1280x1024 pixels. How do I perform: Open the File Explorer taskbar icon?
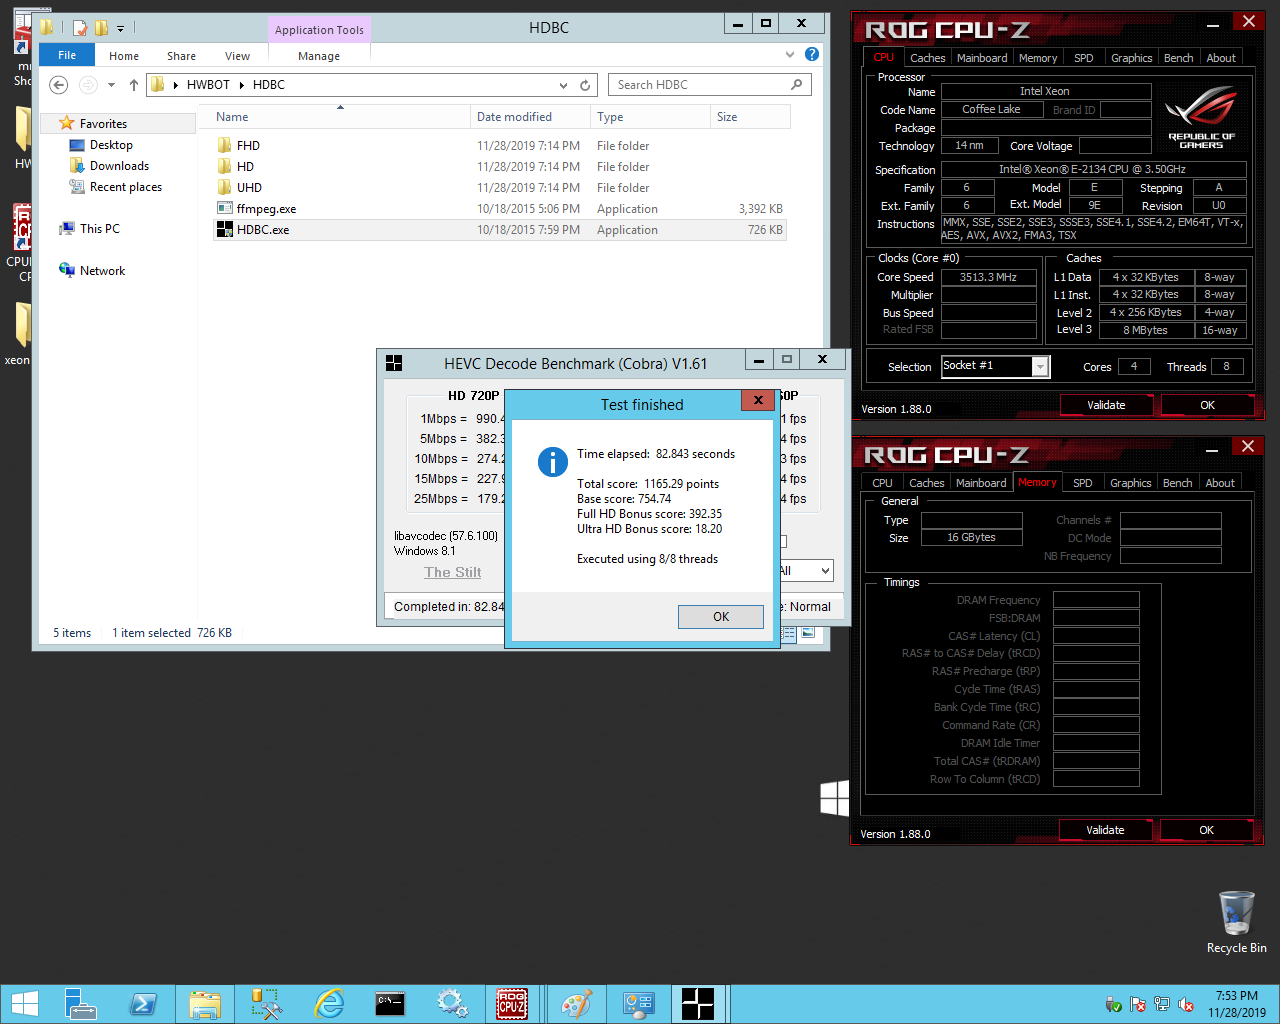(x=205, y=1004)
